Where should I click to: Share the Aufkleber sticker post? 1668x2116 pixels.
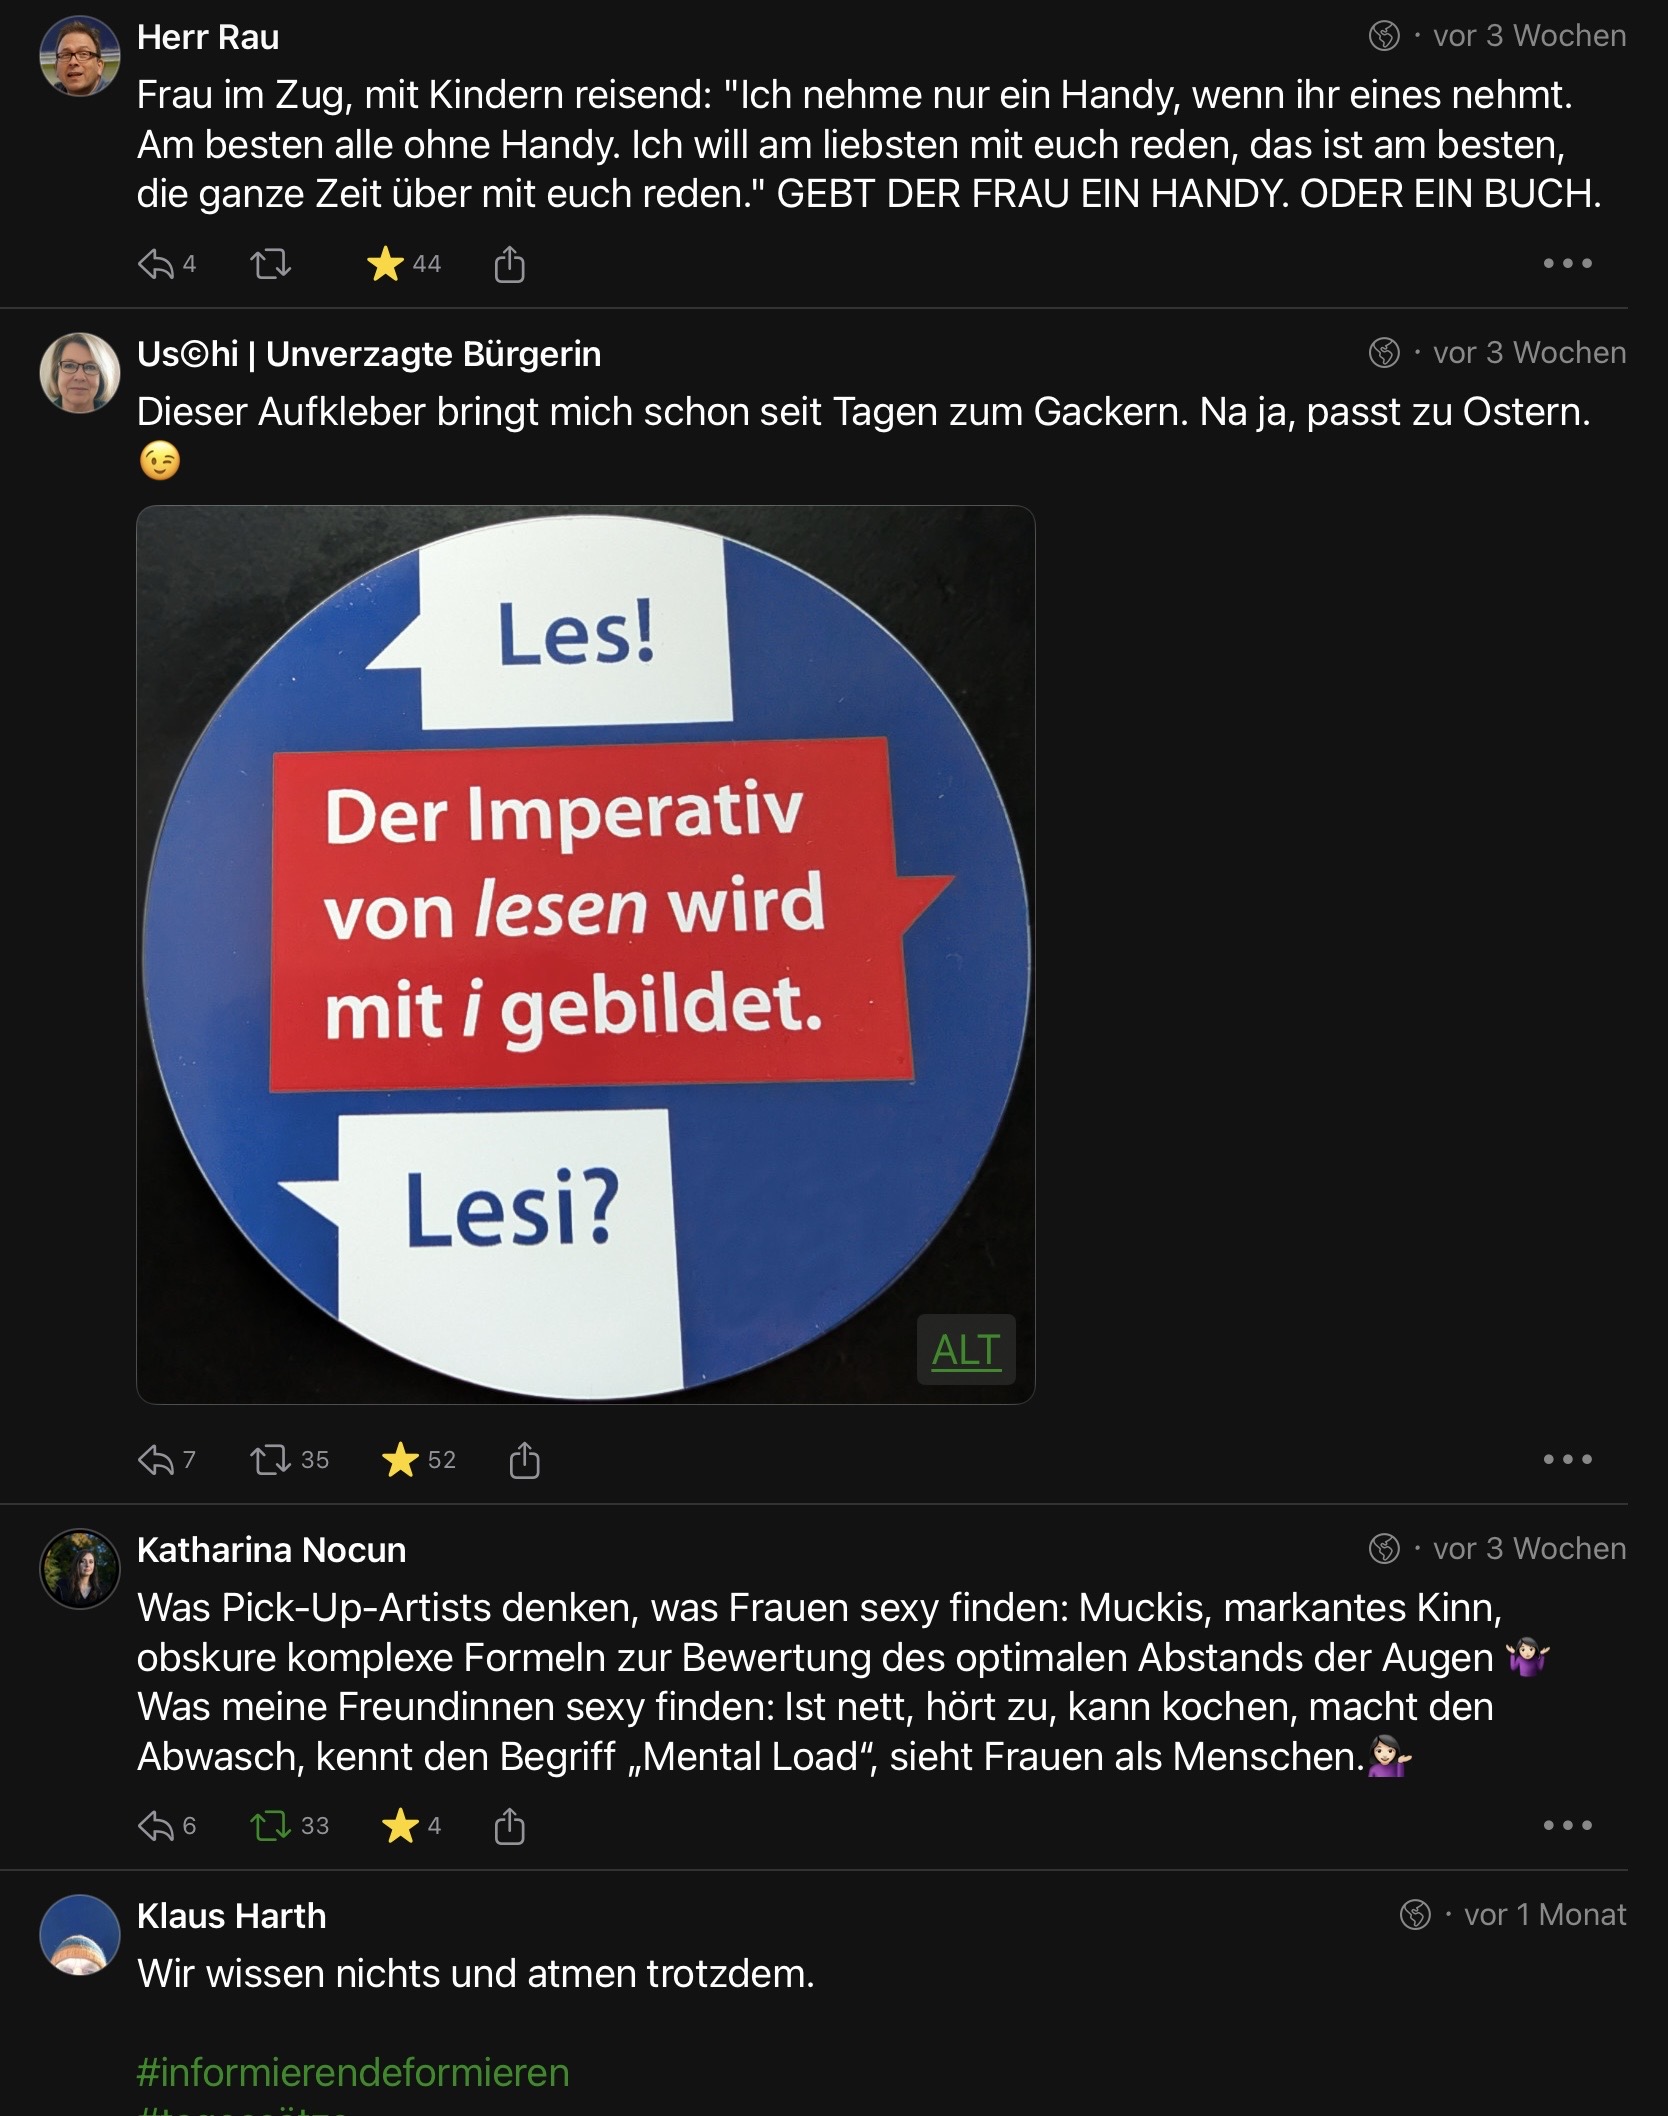524,1461
